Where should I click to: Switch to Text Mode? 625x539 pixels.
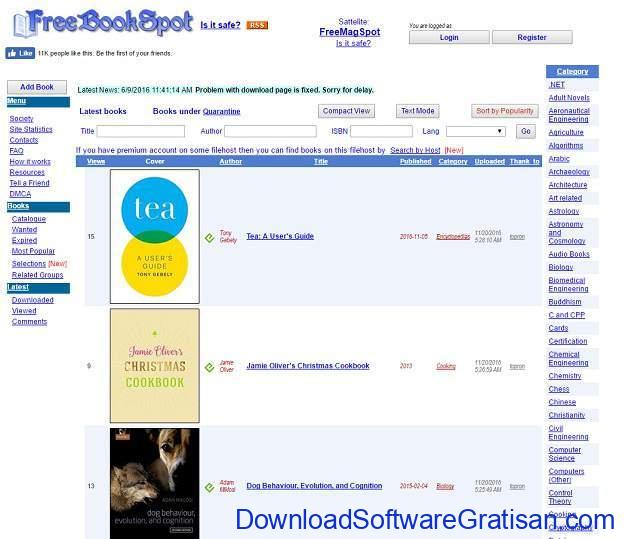pyautogui.click(x=417, y=111)
